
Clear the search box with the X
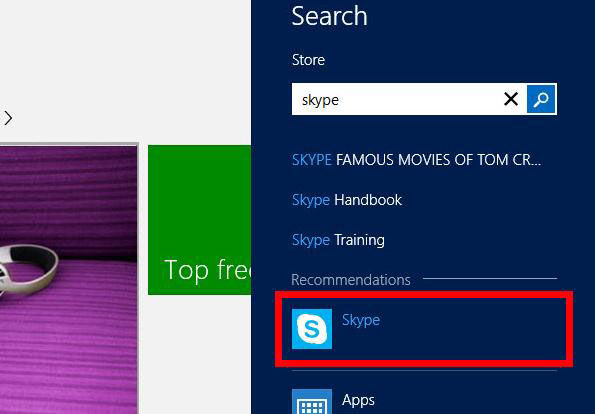point(511,99)
